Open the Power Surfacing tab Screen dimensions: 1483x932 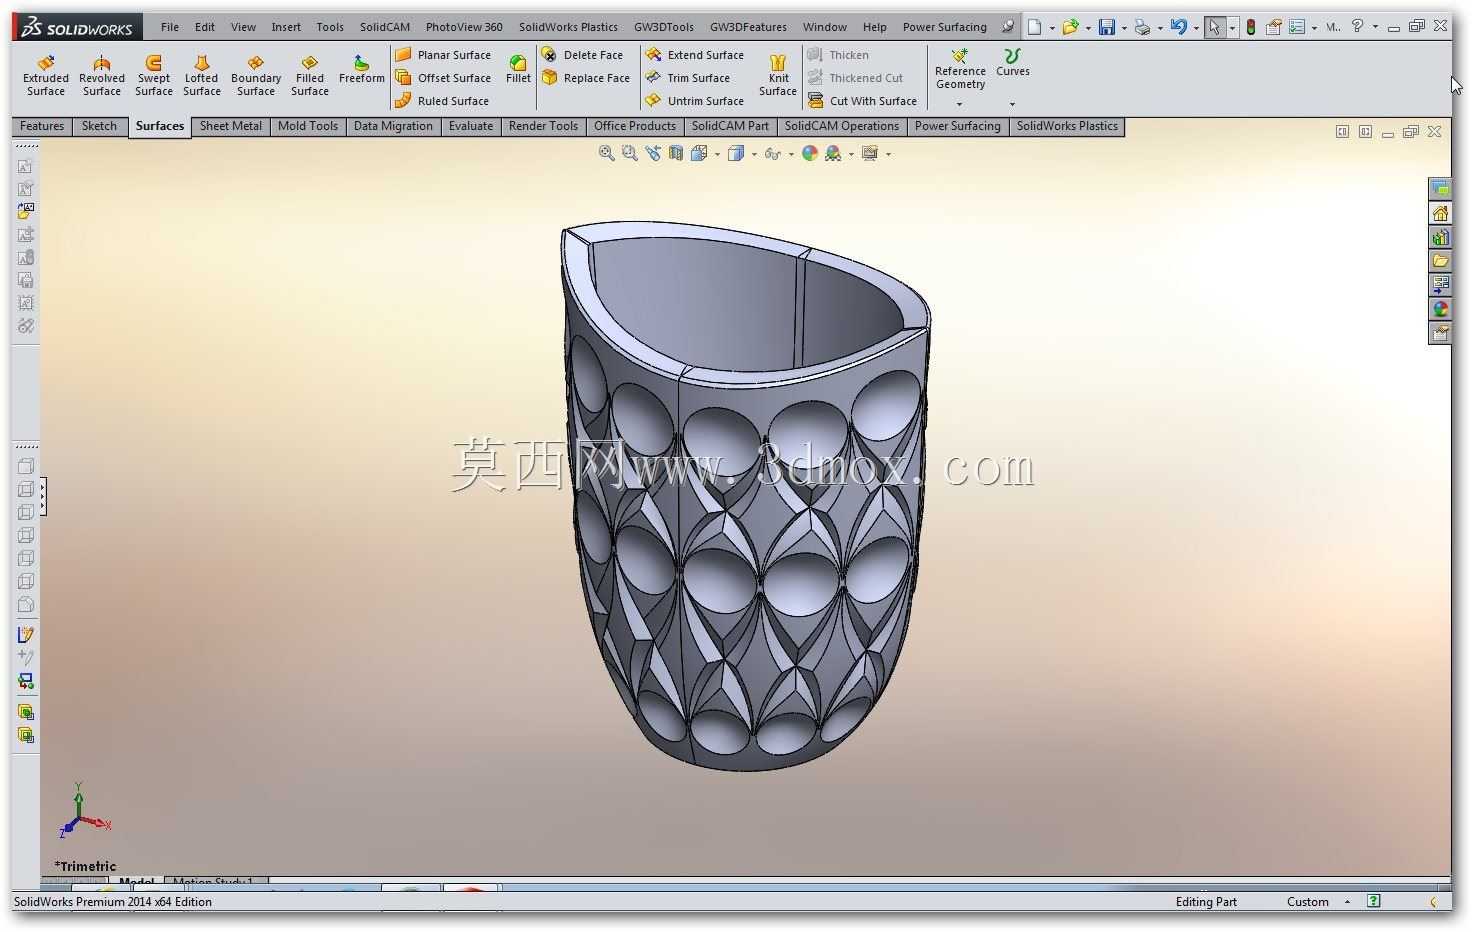point(958,126)
